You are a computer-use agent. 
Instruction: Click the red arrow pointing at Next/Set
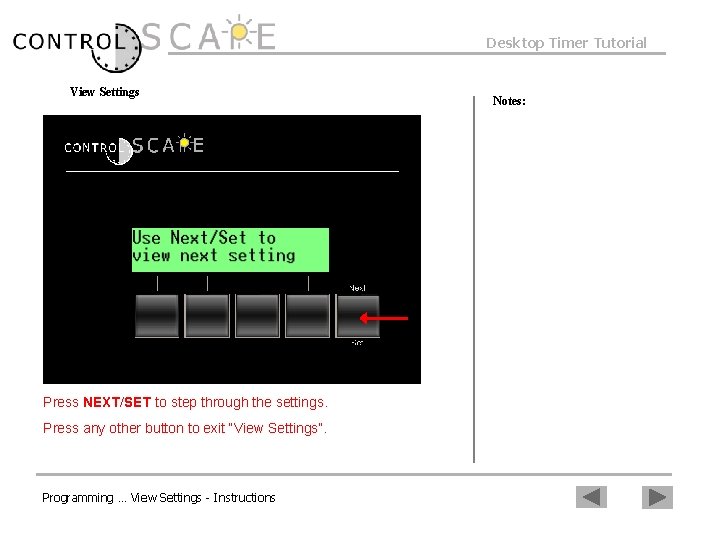click(x=383, y=318)
